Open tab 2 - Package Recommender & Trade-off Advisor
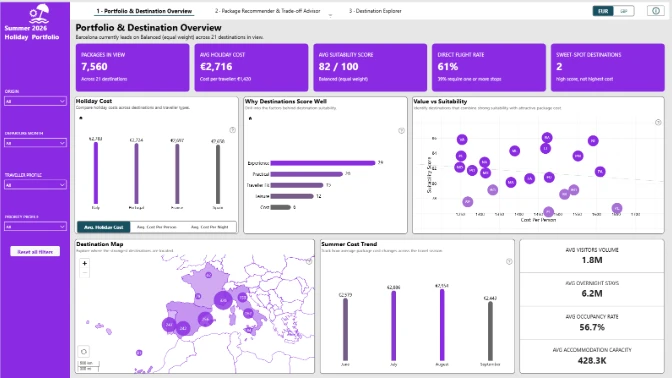 [267, 11]
